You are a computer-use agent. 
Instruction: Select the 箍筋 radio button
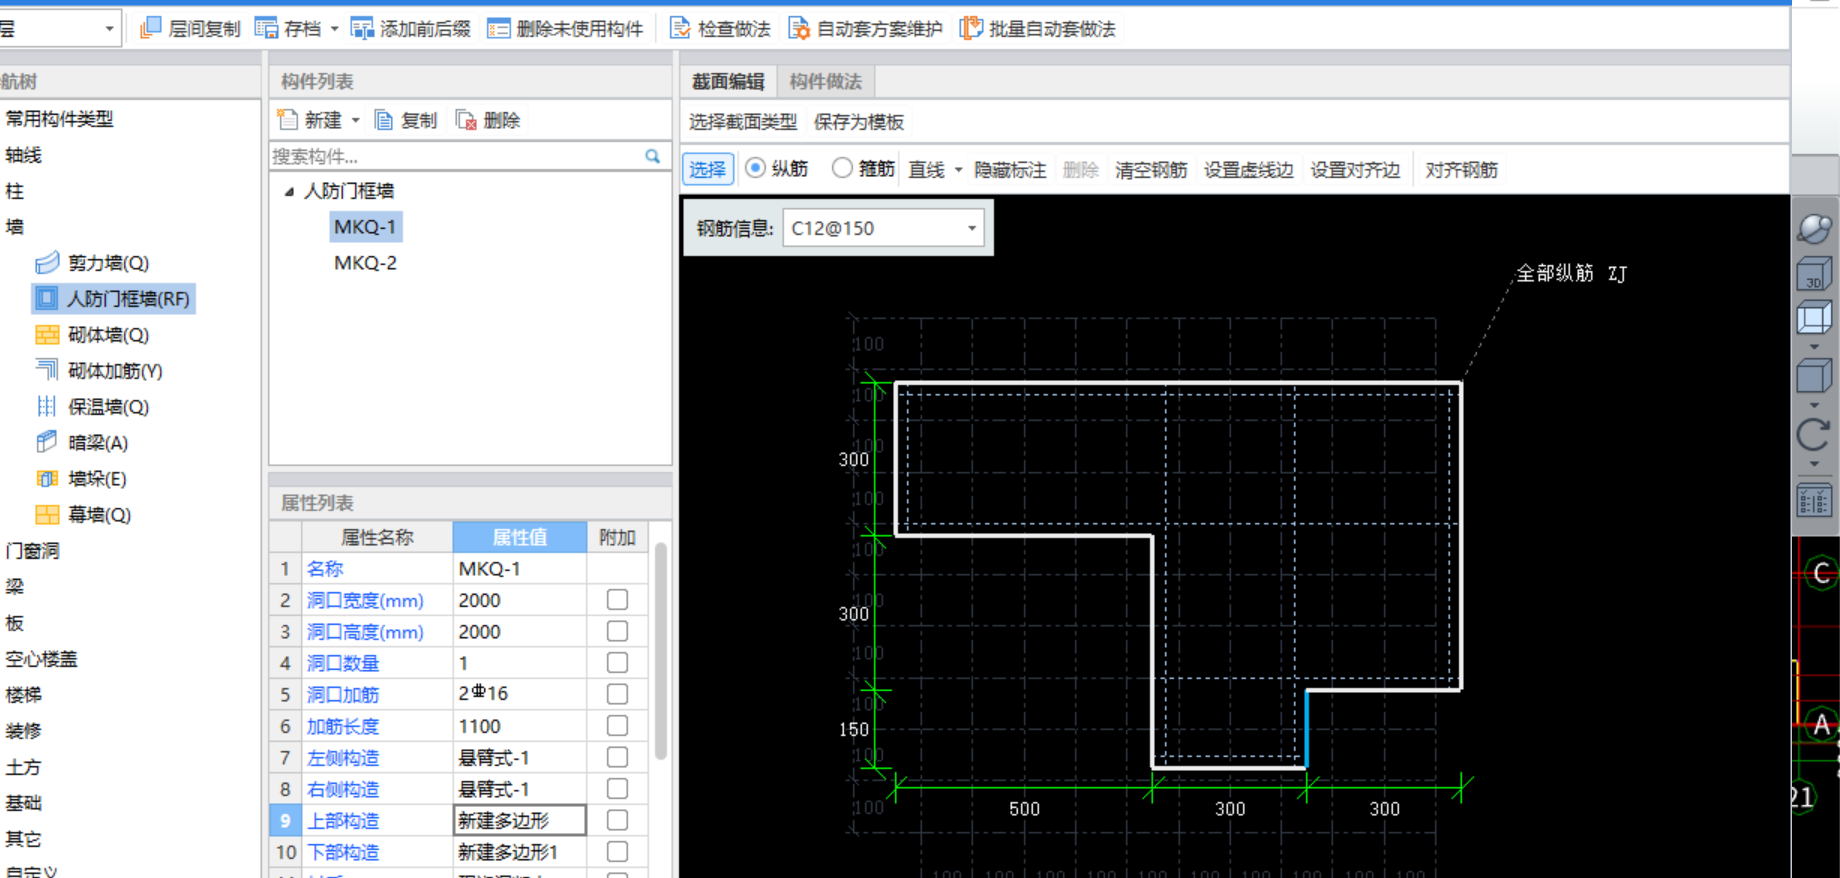[842, 168]
